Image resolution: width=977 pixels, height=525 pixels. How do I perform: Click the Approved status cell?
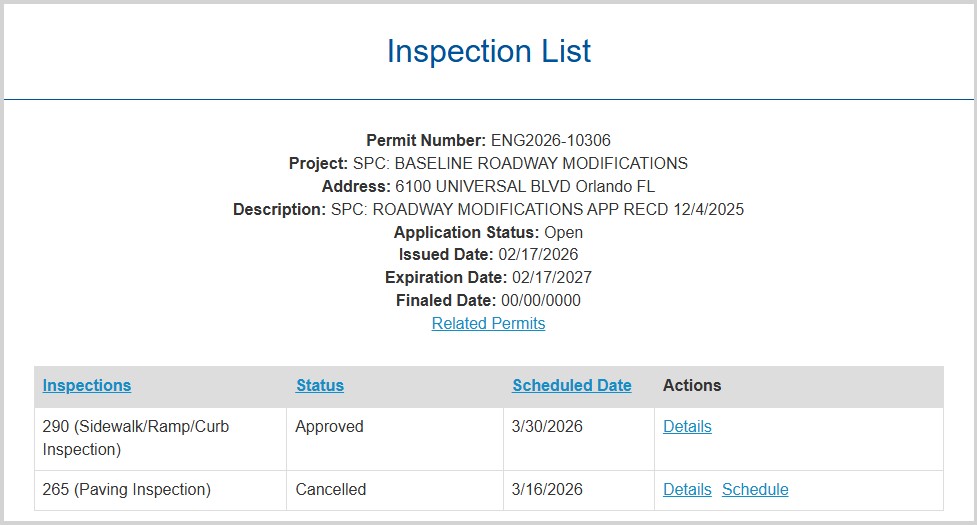[330, 426]
